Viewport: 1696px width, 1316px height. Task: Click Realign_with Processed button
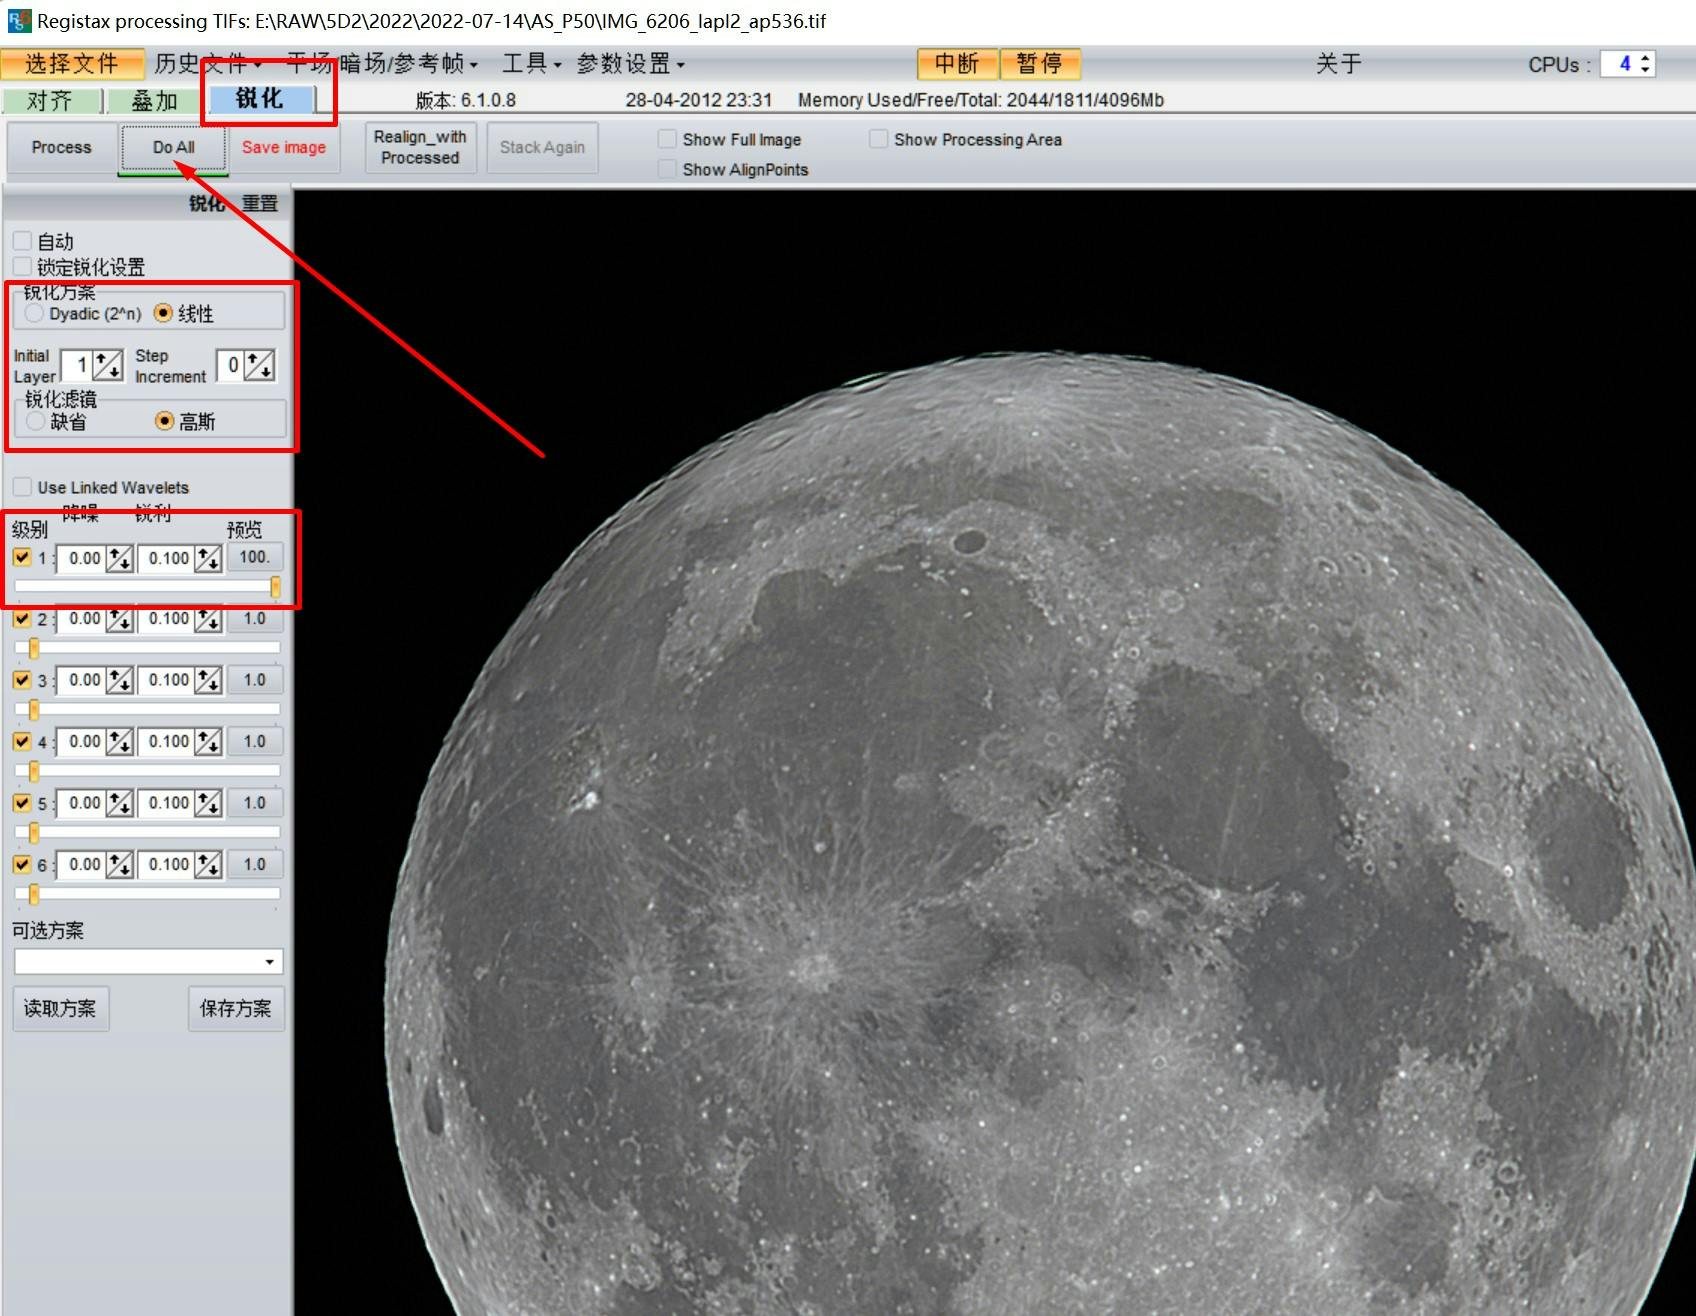pos(420,147)
